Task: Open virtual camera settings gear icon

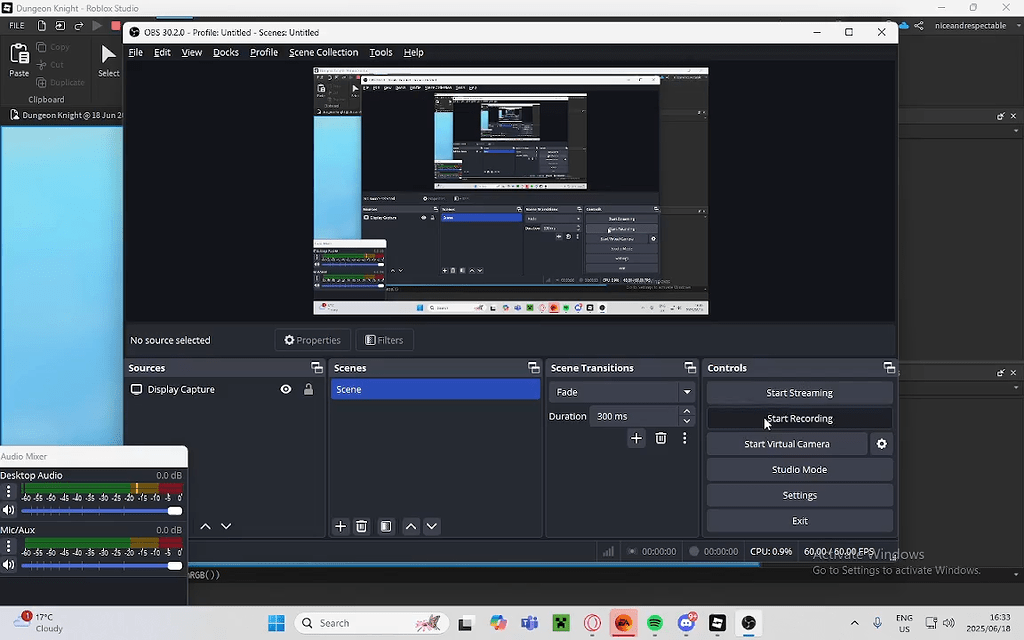Action: [x=881, y=444]
